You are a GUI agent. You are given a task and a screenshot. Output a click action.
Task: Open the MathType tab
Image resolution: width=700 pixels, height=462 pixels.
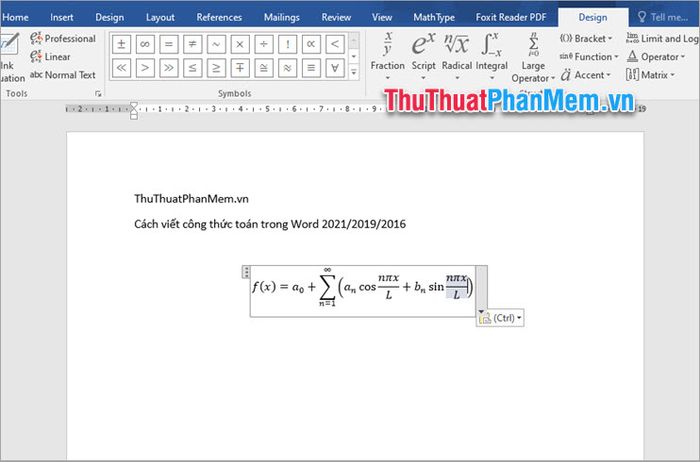pos(434,17)
